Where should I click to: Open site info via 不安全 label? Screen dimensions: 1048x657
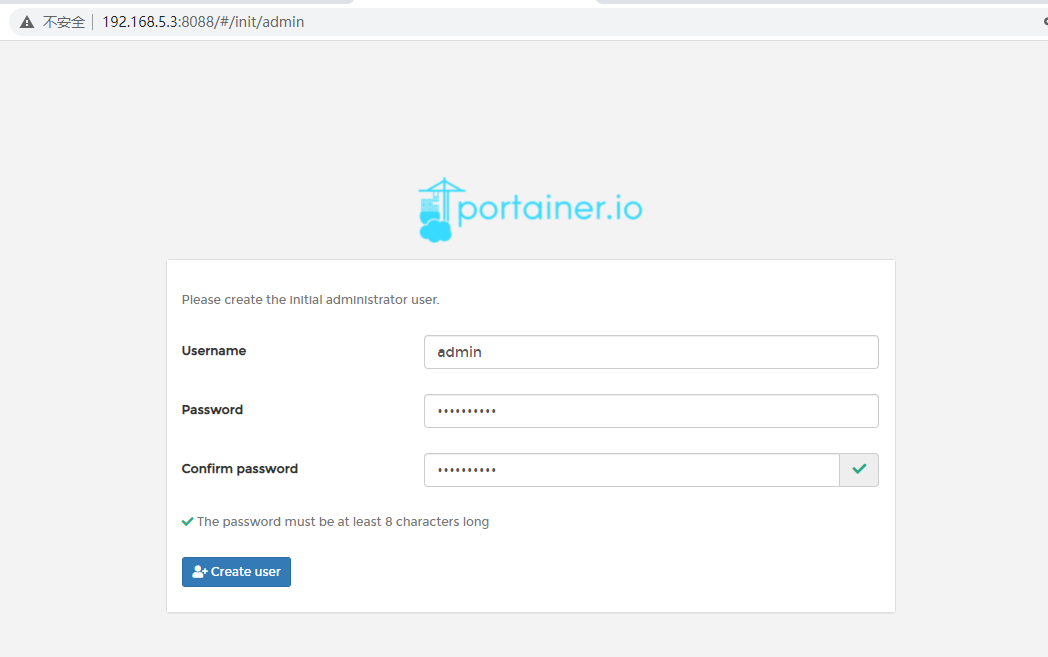click(x=64, y=22)
